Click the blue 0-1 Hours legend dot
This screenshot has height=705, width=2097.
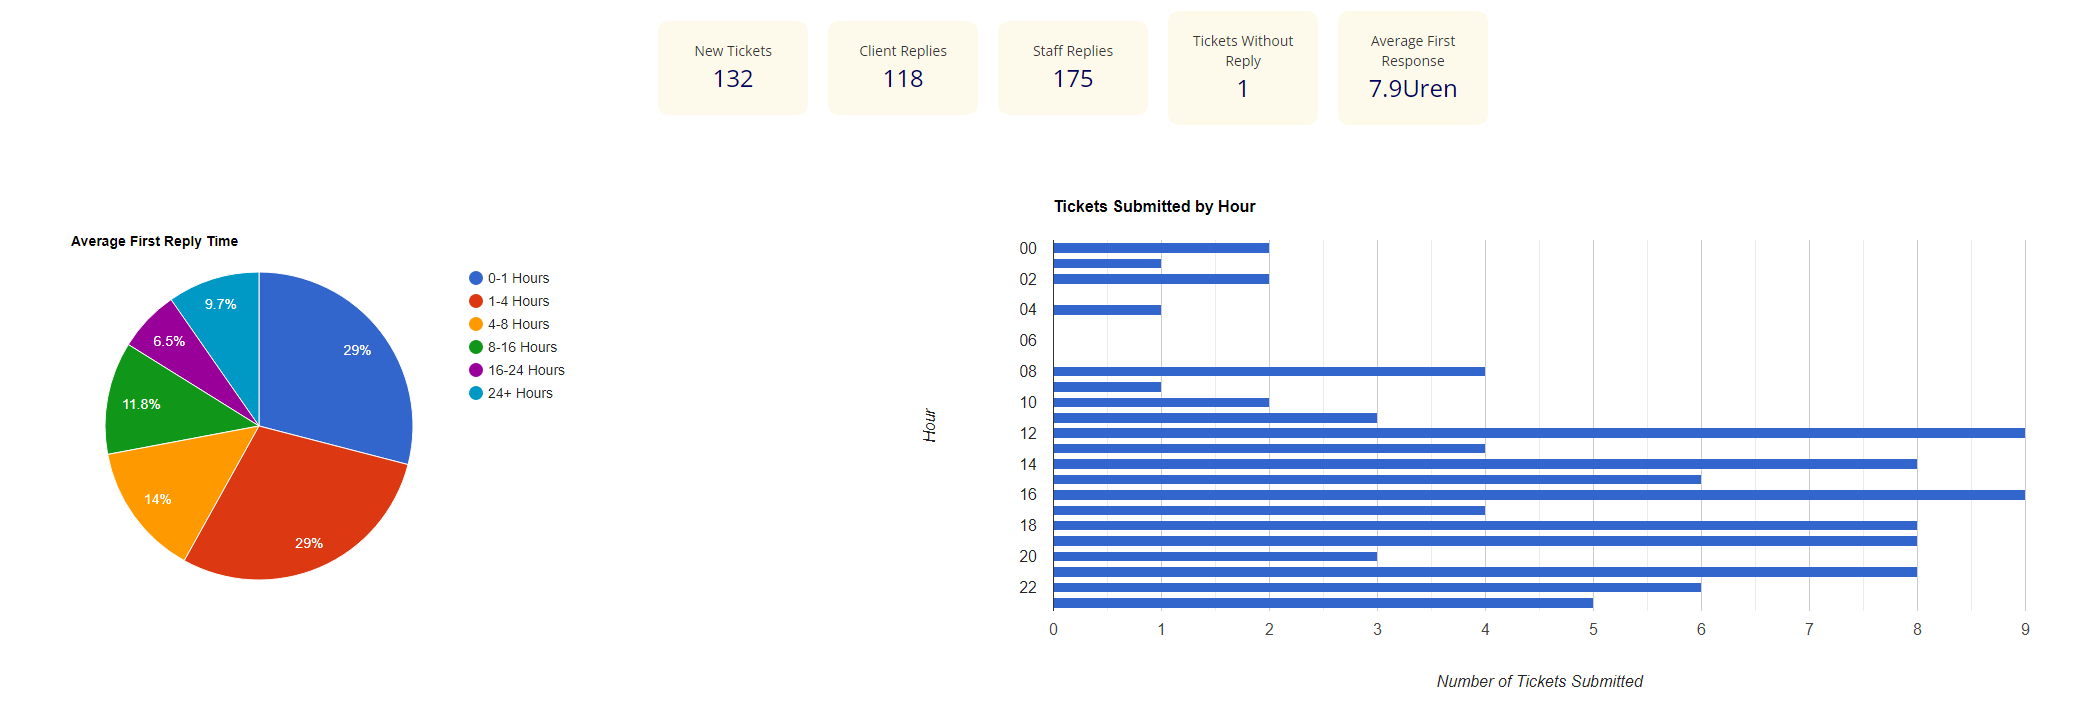click(x=476, y=278)
